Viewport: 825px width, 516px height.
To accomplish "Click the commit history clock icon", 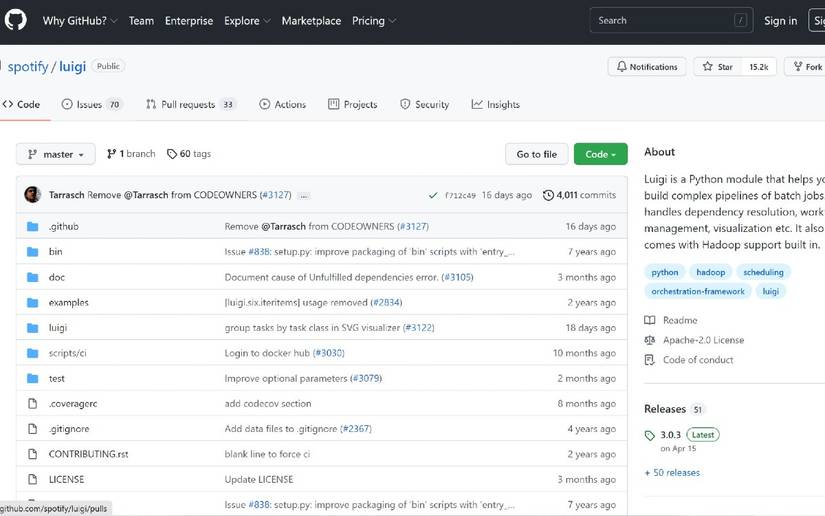I will 548,195.
